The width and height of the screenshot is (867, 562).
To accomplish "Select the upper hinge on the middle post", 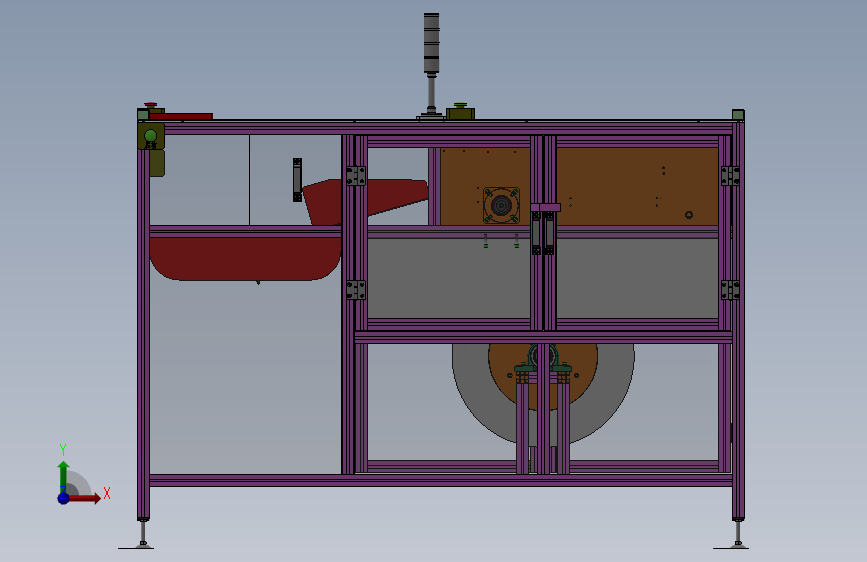I will pyautogui.click(x=356, y=176).
